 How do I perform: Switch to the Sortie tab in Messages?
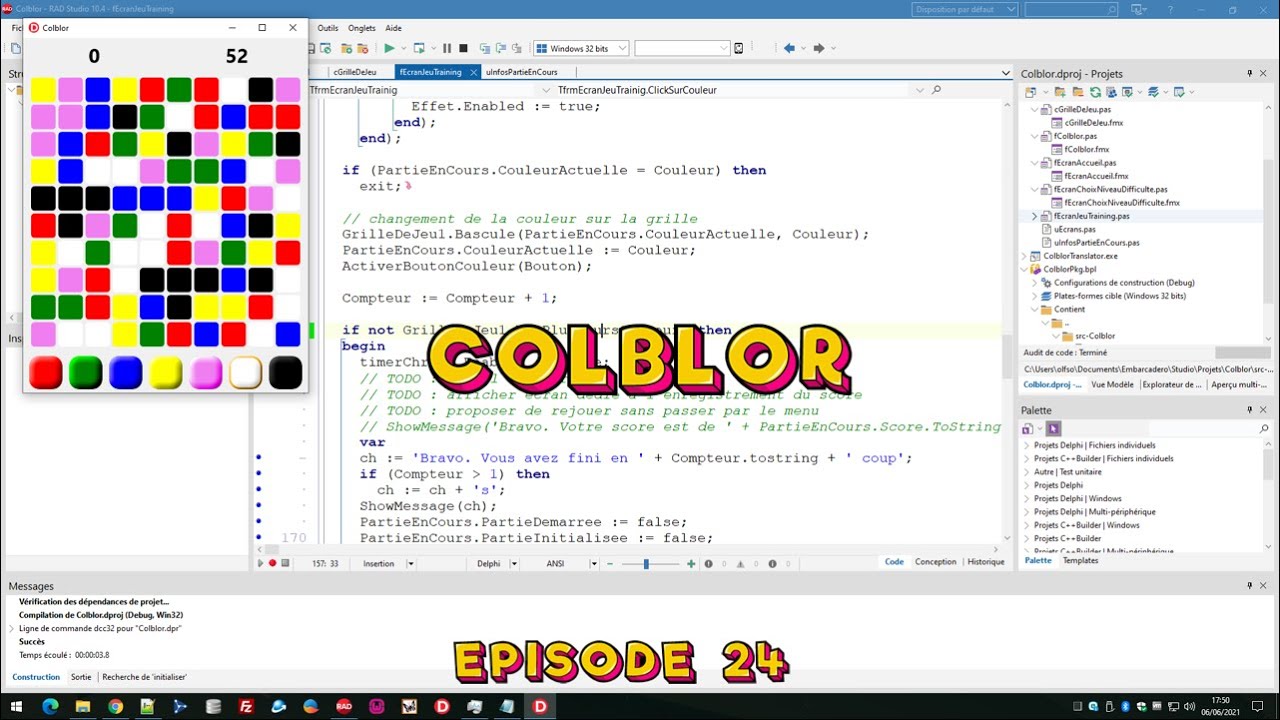coord(81,677)
